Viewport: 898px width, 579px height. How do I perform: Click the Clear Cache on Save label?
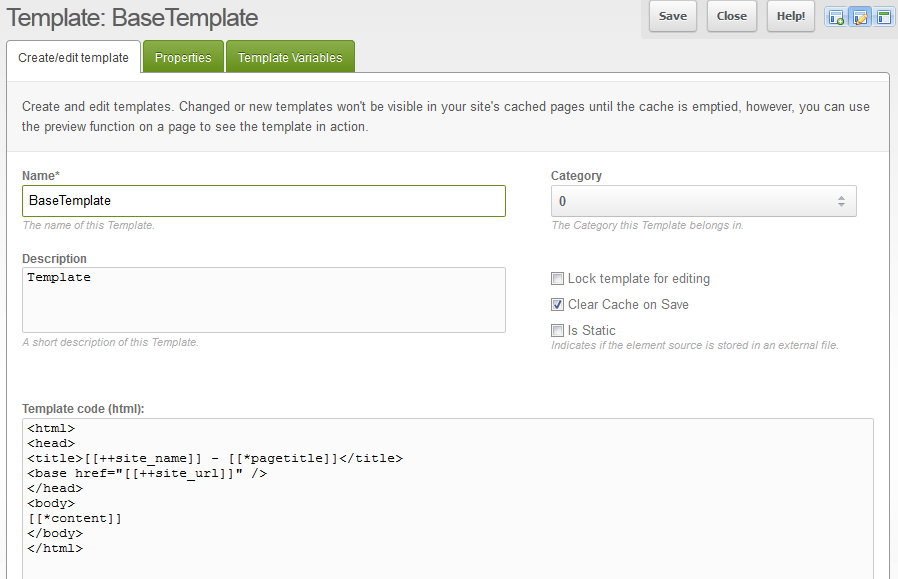[628, 305]
